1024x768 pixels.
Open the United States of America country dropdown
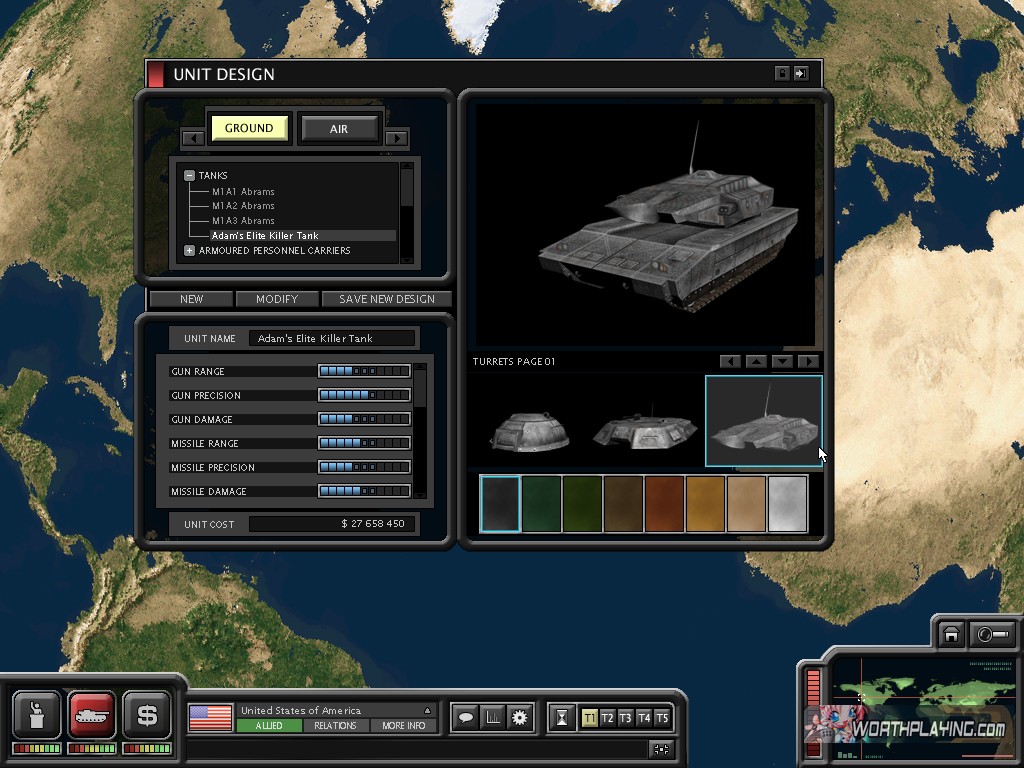pyautogui.click(x=427, y=710)
